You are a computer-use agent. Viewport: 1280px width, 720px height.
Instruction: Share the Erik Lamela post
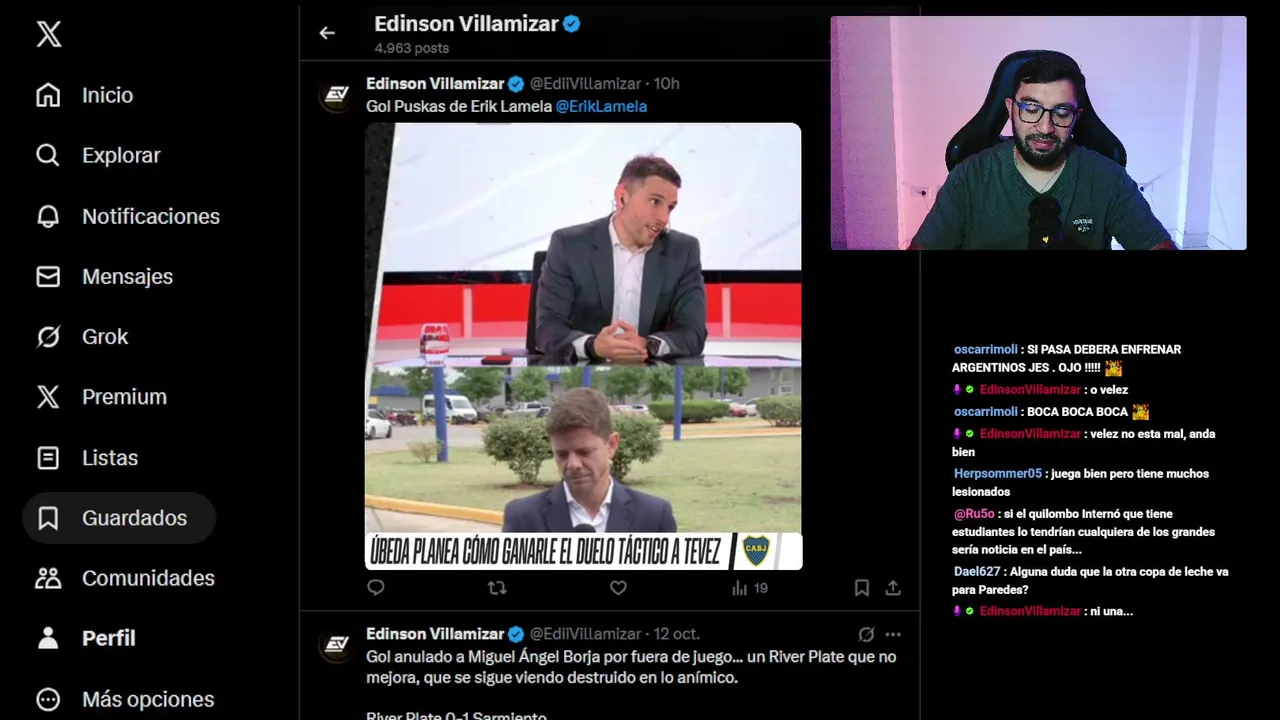point(893,588)
